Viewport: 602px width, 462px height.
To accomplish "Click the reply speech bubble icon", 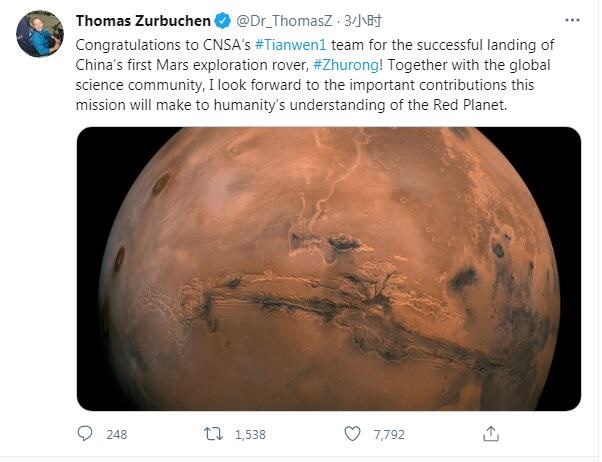I will coord(86,434).
